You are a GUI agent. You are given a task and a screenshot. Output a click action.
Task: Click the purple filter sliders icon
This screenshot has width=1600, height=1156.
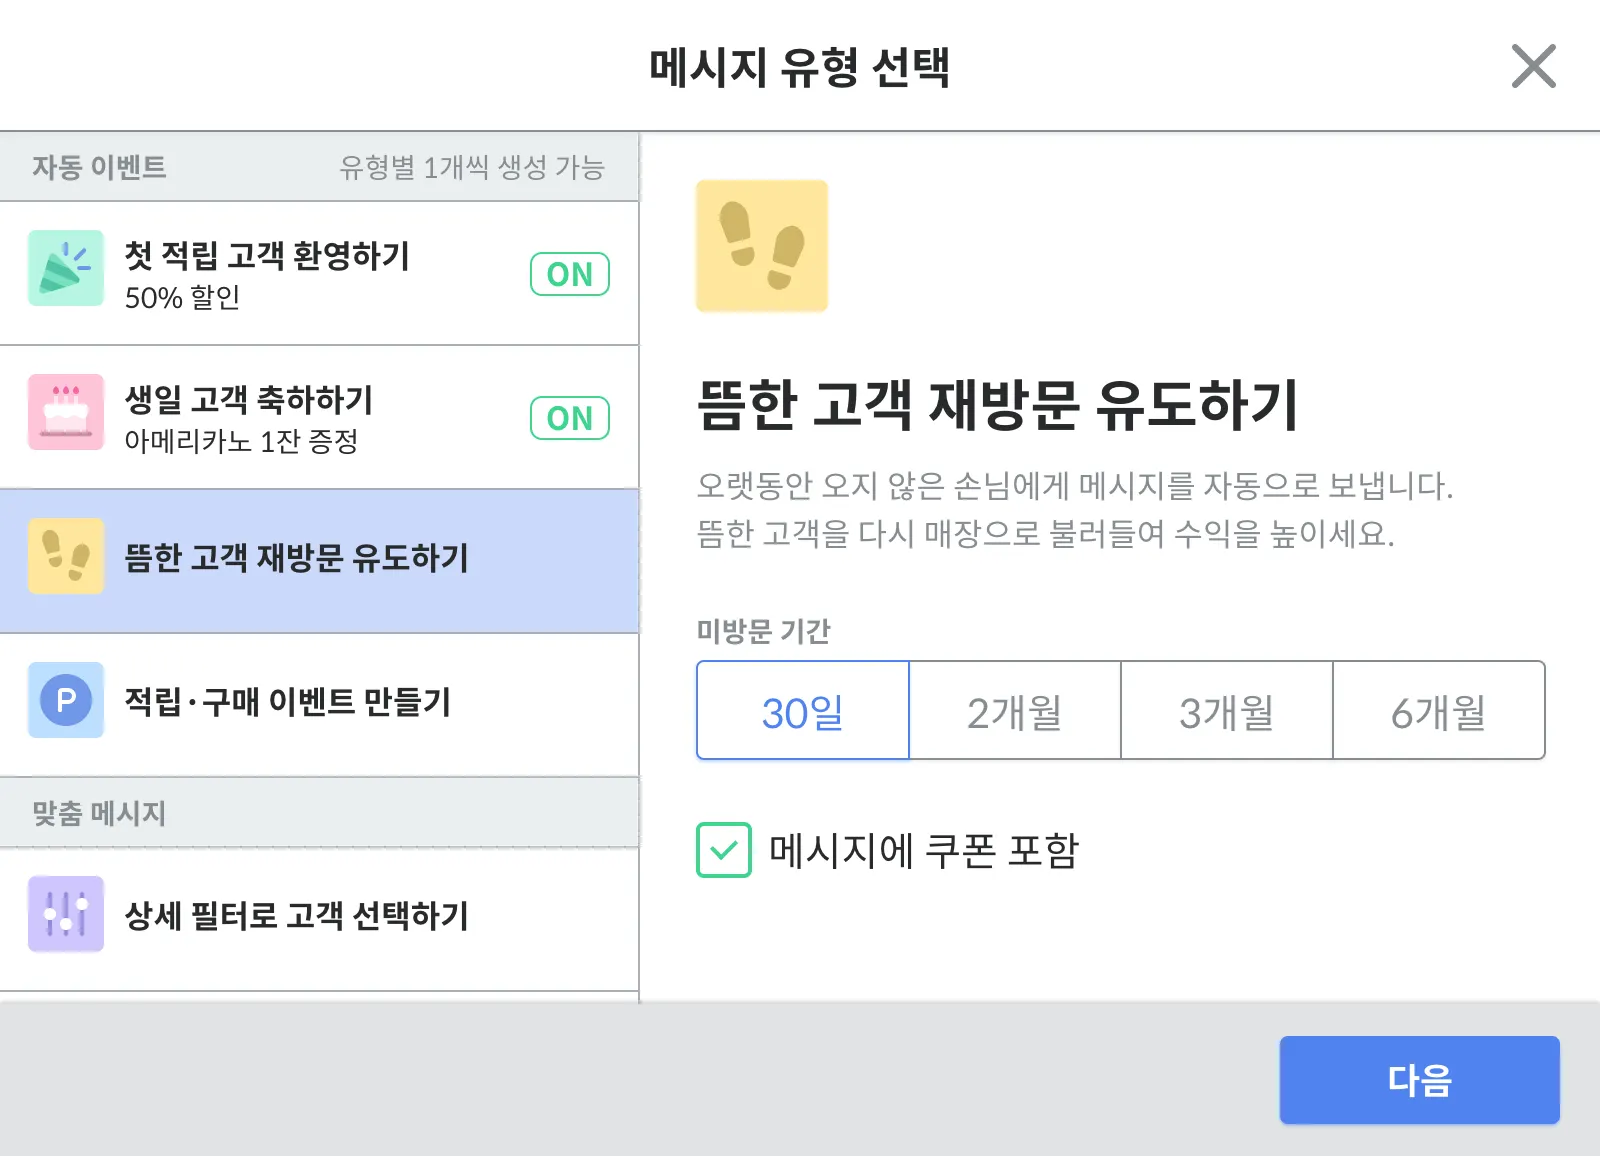click(x=66, y=914)
